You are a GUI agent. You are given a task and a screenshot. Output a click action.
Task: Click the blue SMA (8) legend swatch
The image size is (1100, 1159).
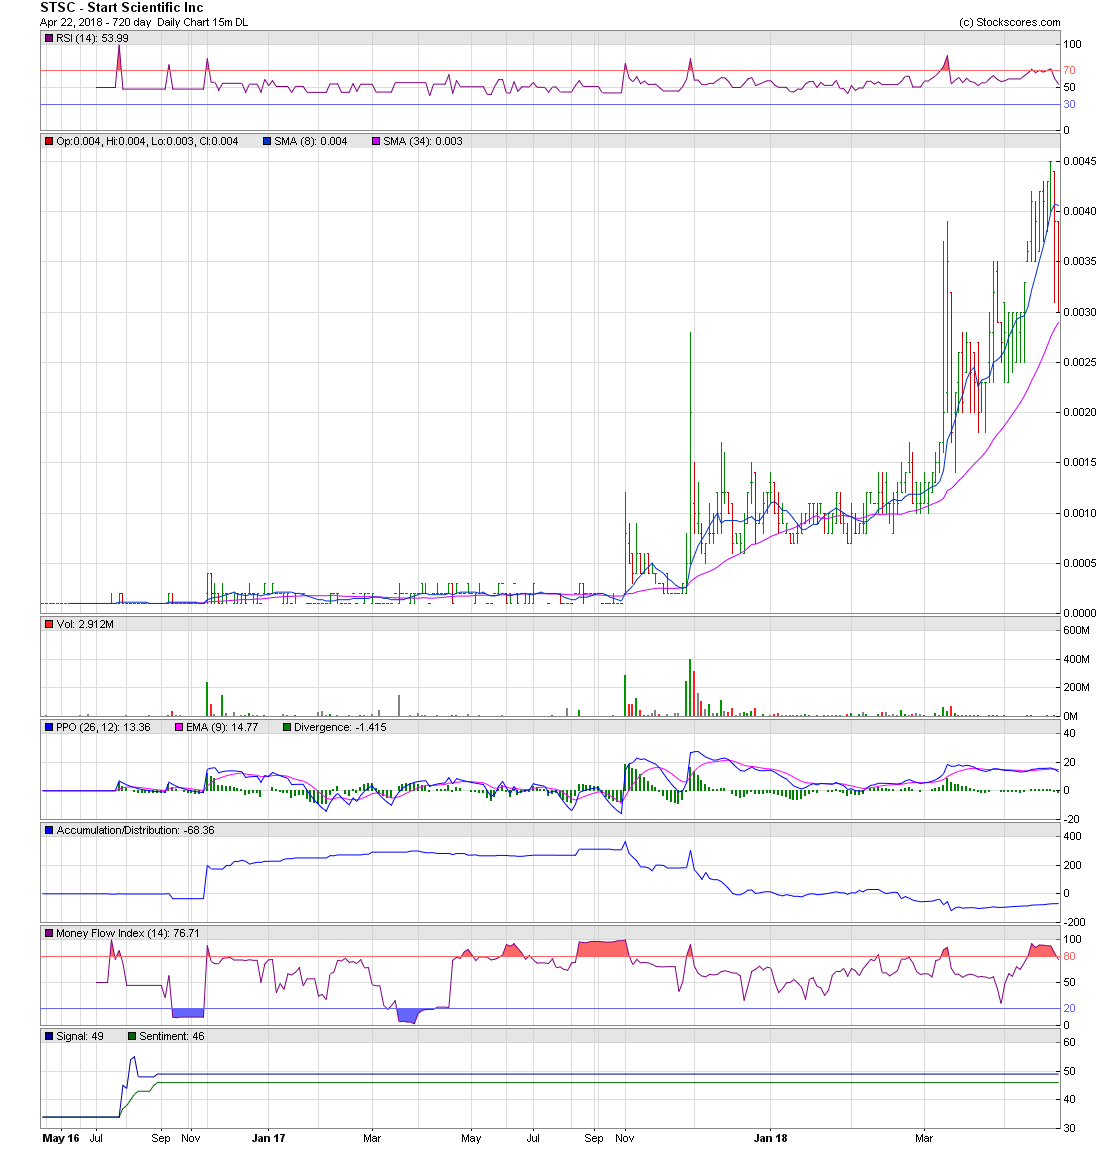(267, 141)
